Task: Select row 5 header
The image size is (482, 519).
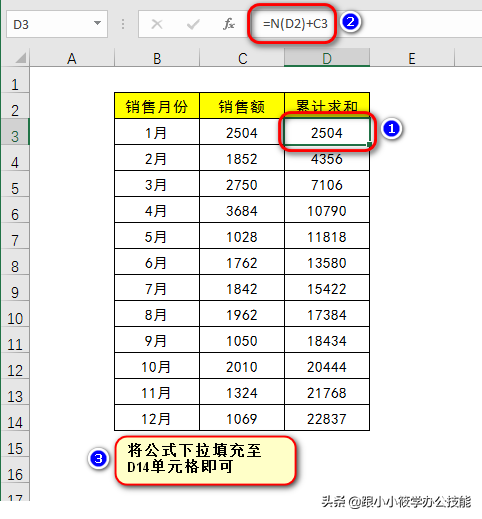Action: (x=15, y=184)
